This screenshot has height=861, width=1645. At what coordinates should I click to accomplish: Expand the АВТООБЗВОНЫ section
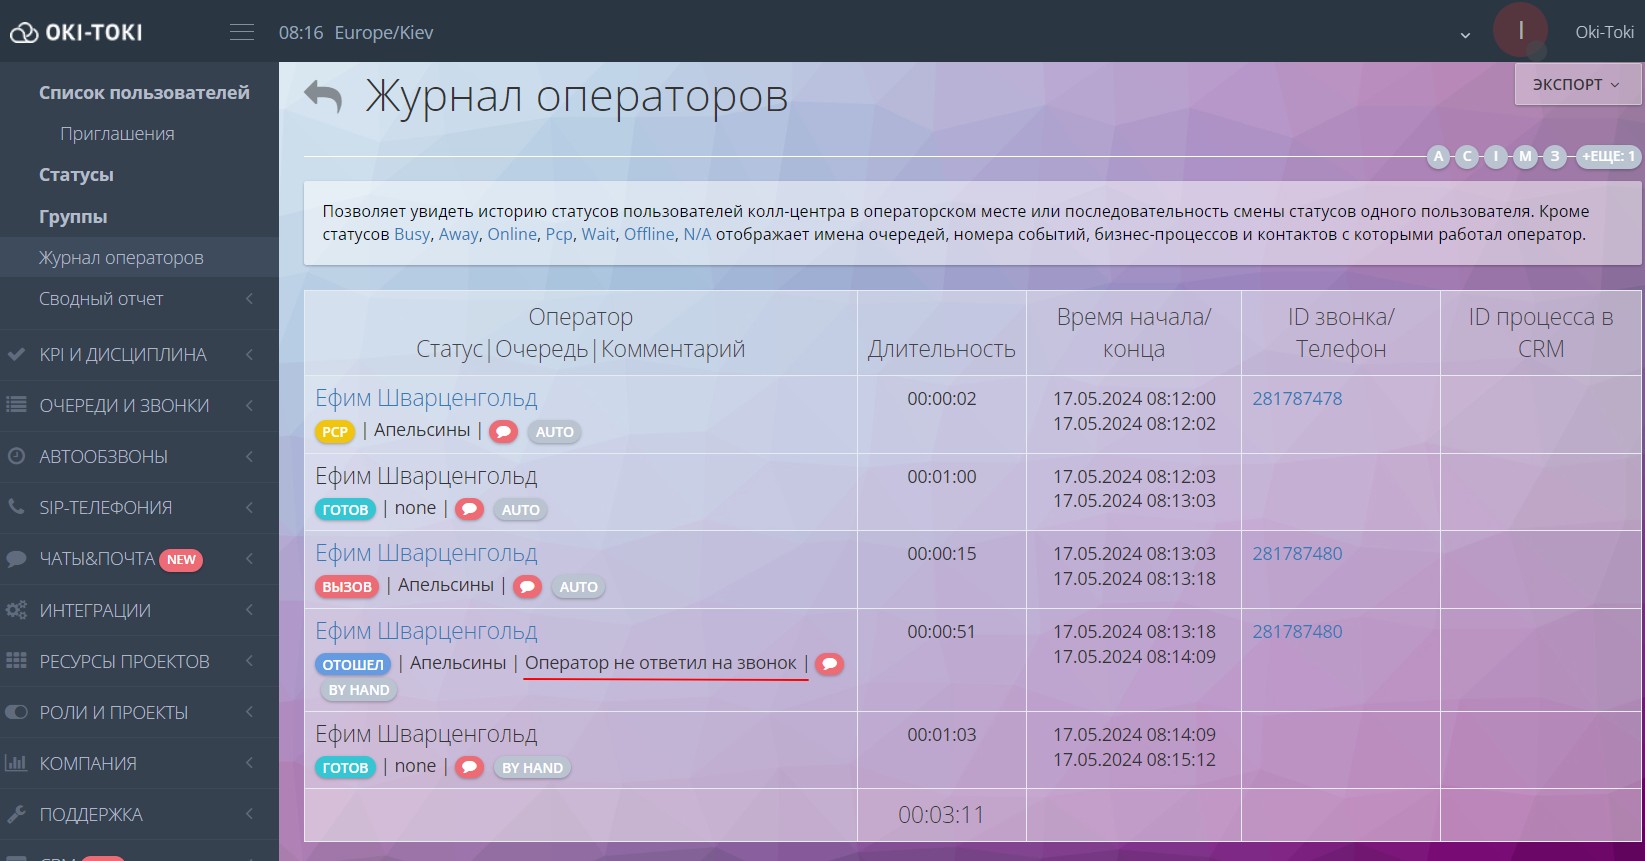tap(140, 456)
